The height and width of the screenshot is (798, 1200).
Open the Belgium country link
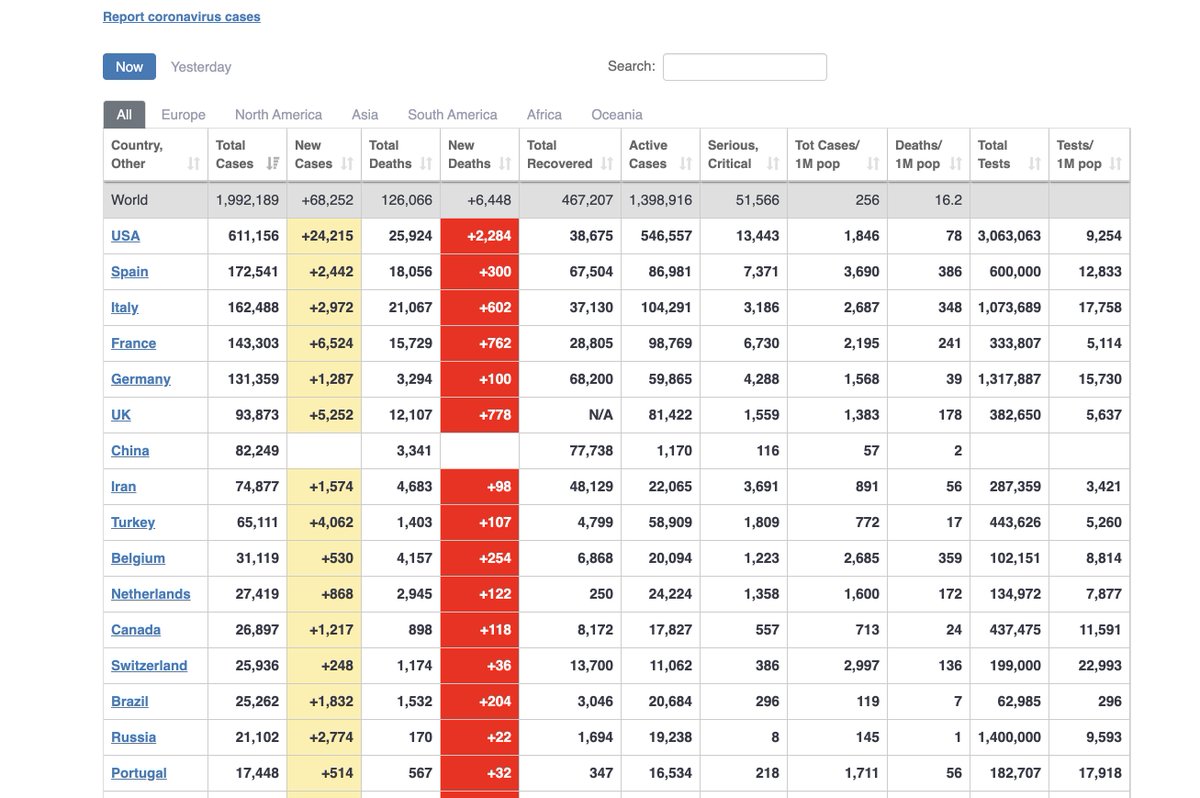pyautogui.click(x=138, y=558)
